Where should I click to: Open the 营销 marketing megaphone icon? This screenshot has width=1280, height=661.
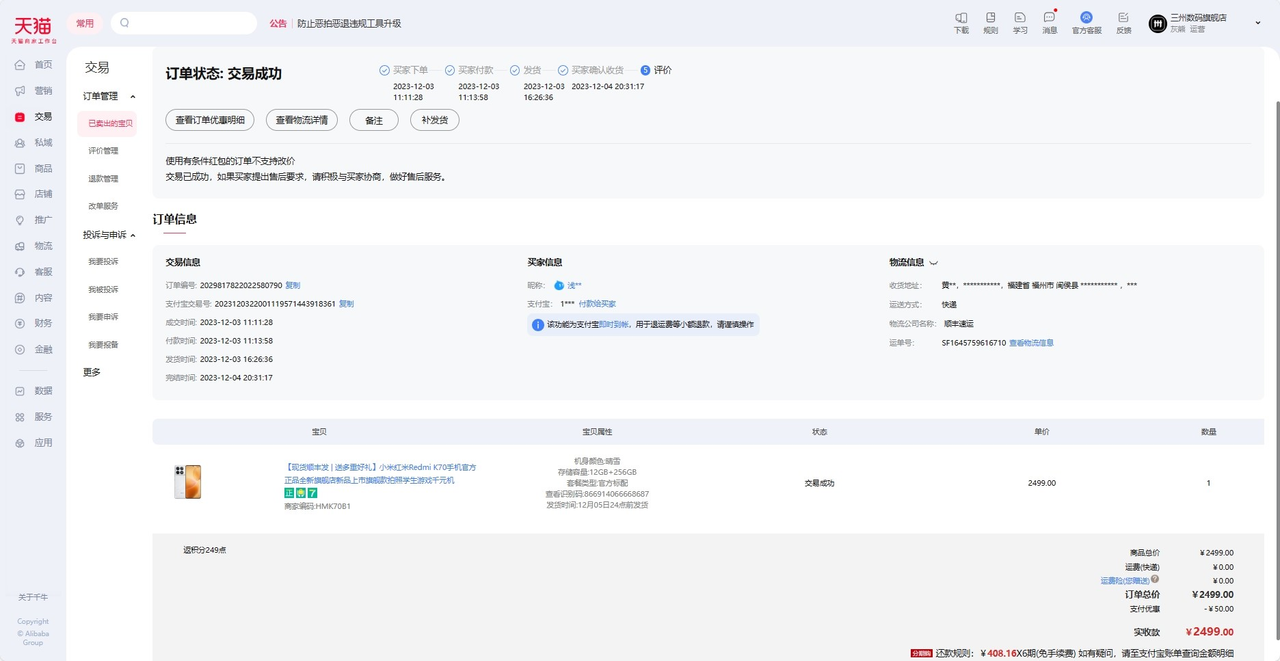pyautogui.click(x=20, y=90)
